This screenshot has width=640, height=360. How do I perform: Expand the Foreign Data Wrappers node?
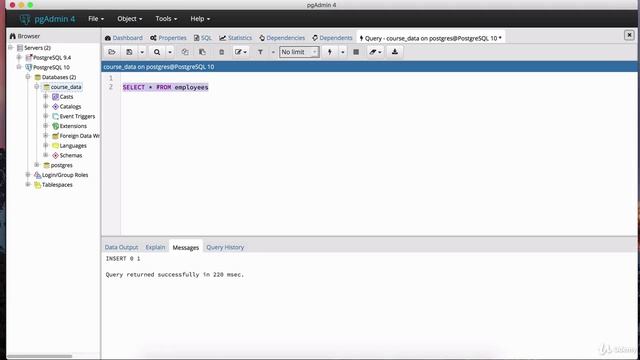tap(46, 136)
